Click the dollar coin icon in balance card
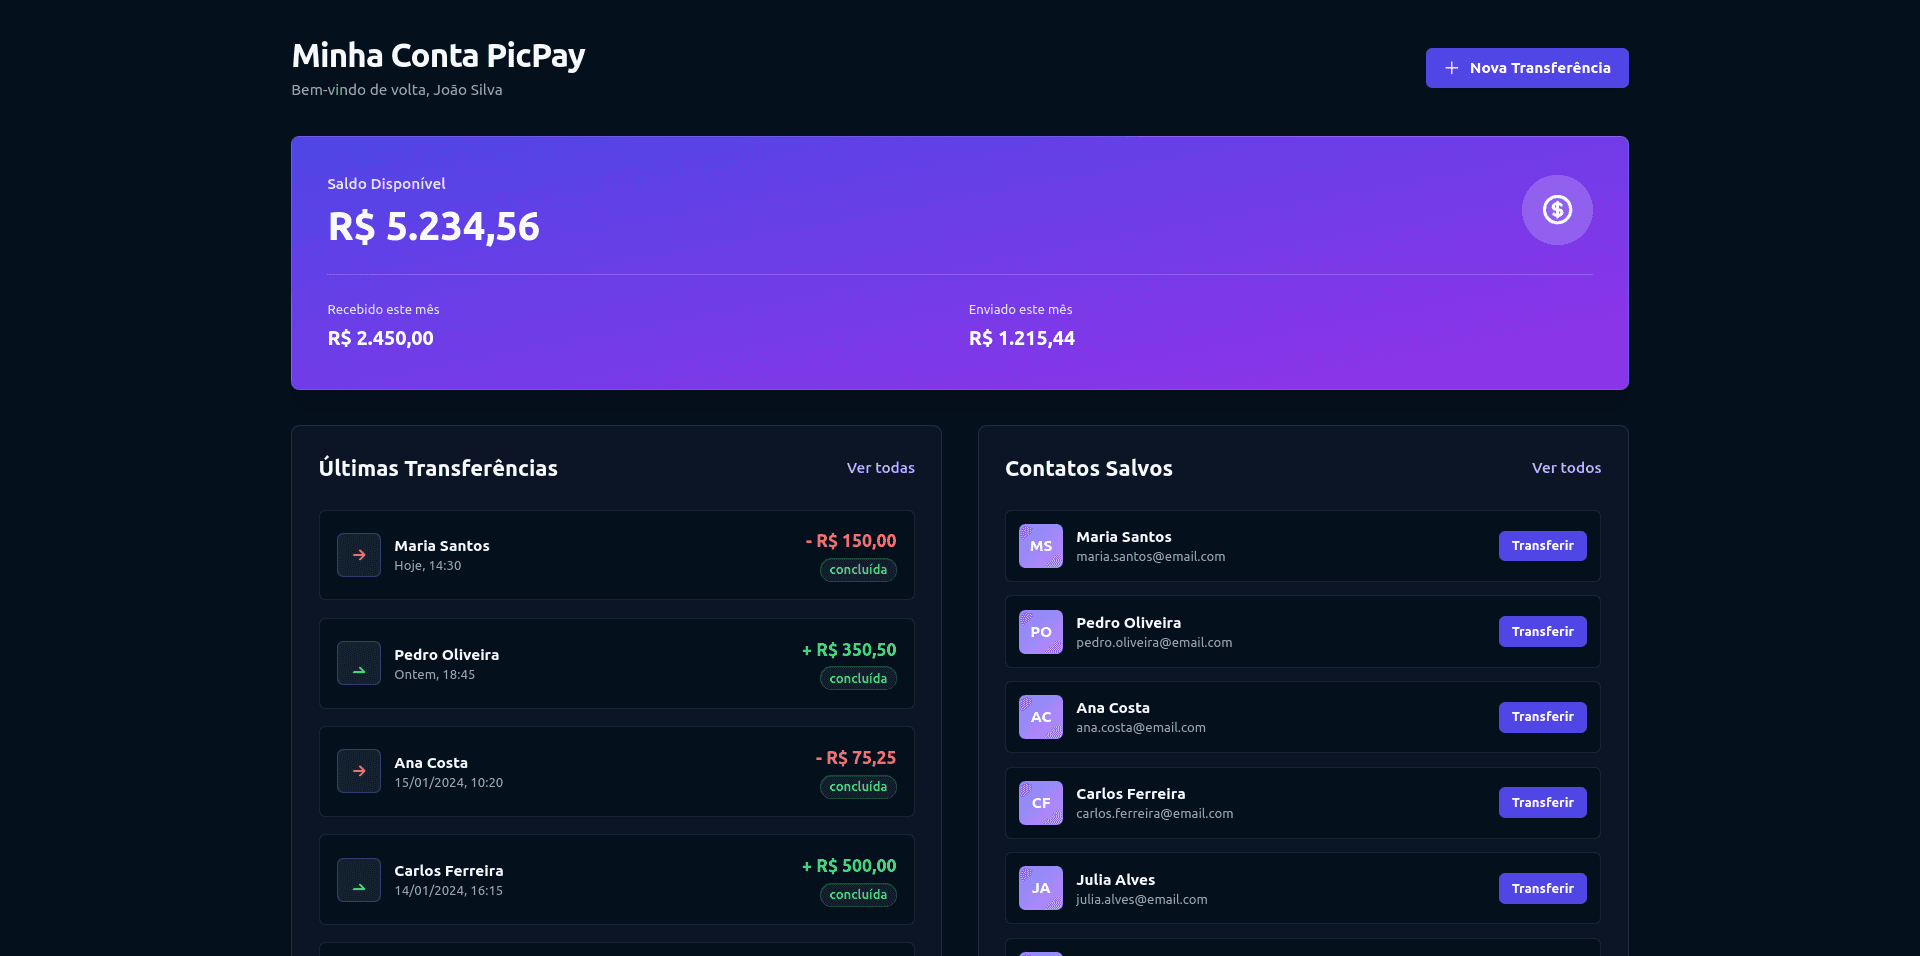 [x=1557, y=210]
